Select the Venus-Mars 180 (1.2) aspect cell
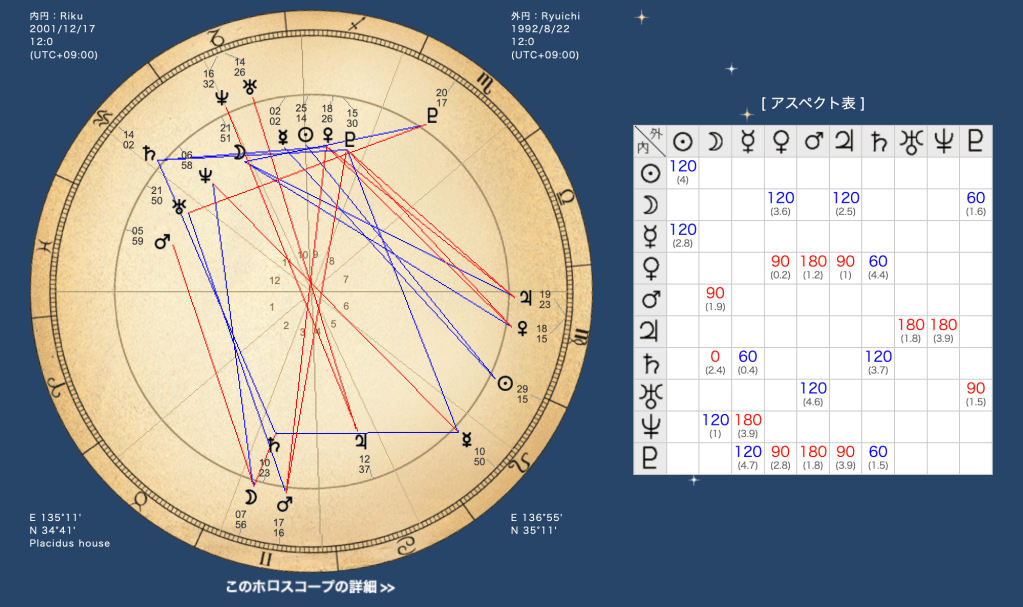Viewport: 1023px width, 607px height. (x=813, y=267)
